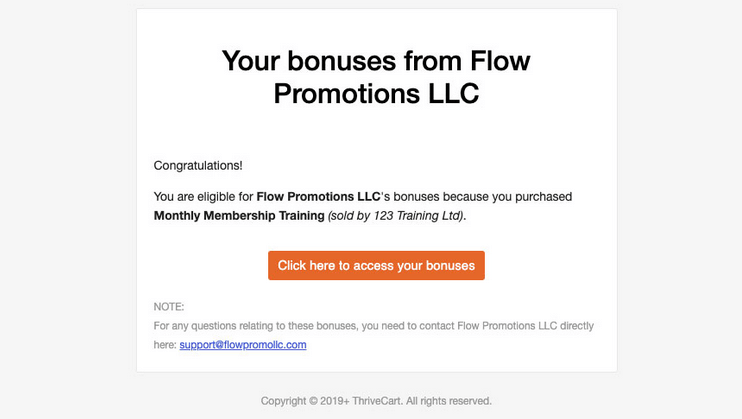The height and width of the screenshot is (419, 742).
Task: Click the gray "NOTE:" label
Action: [x=169, y=307]
